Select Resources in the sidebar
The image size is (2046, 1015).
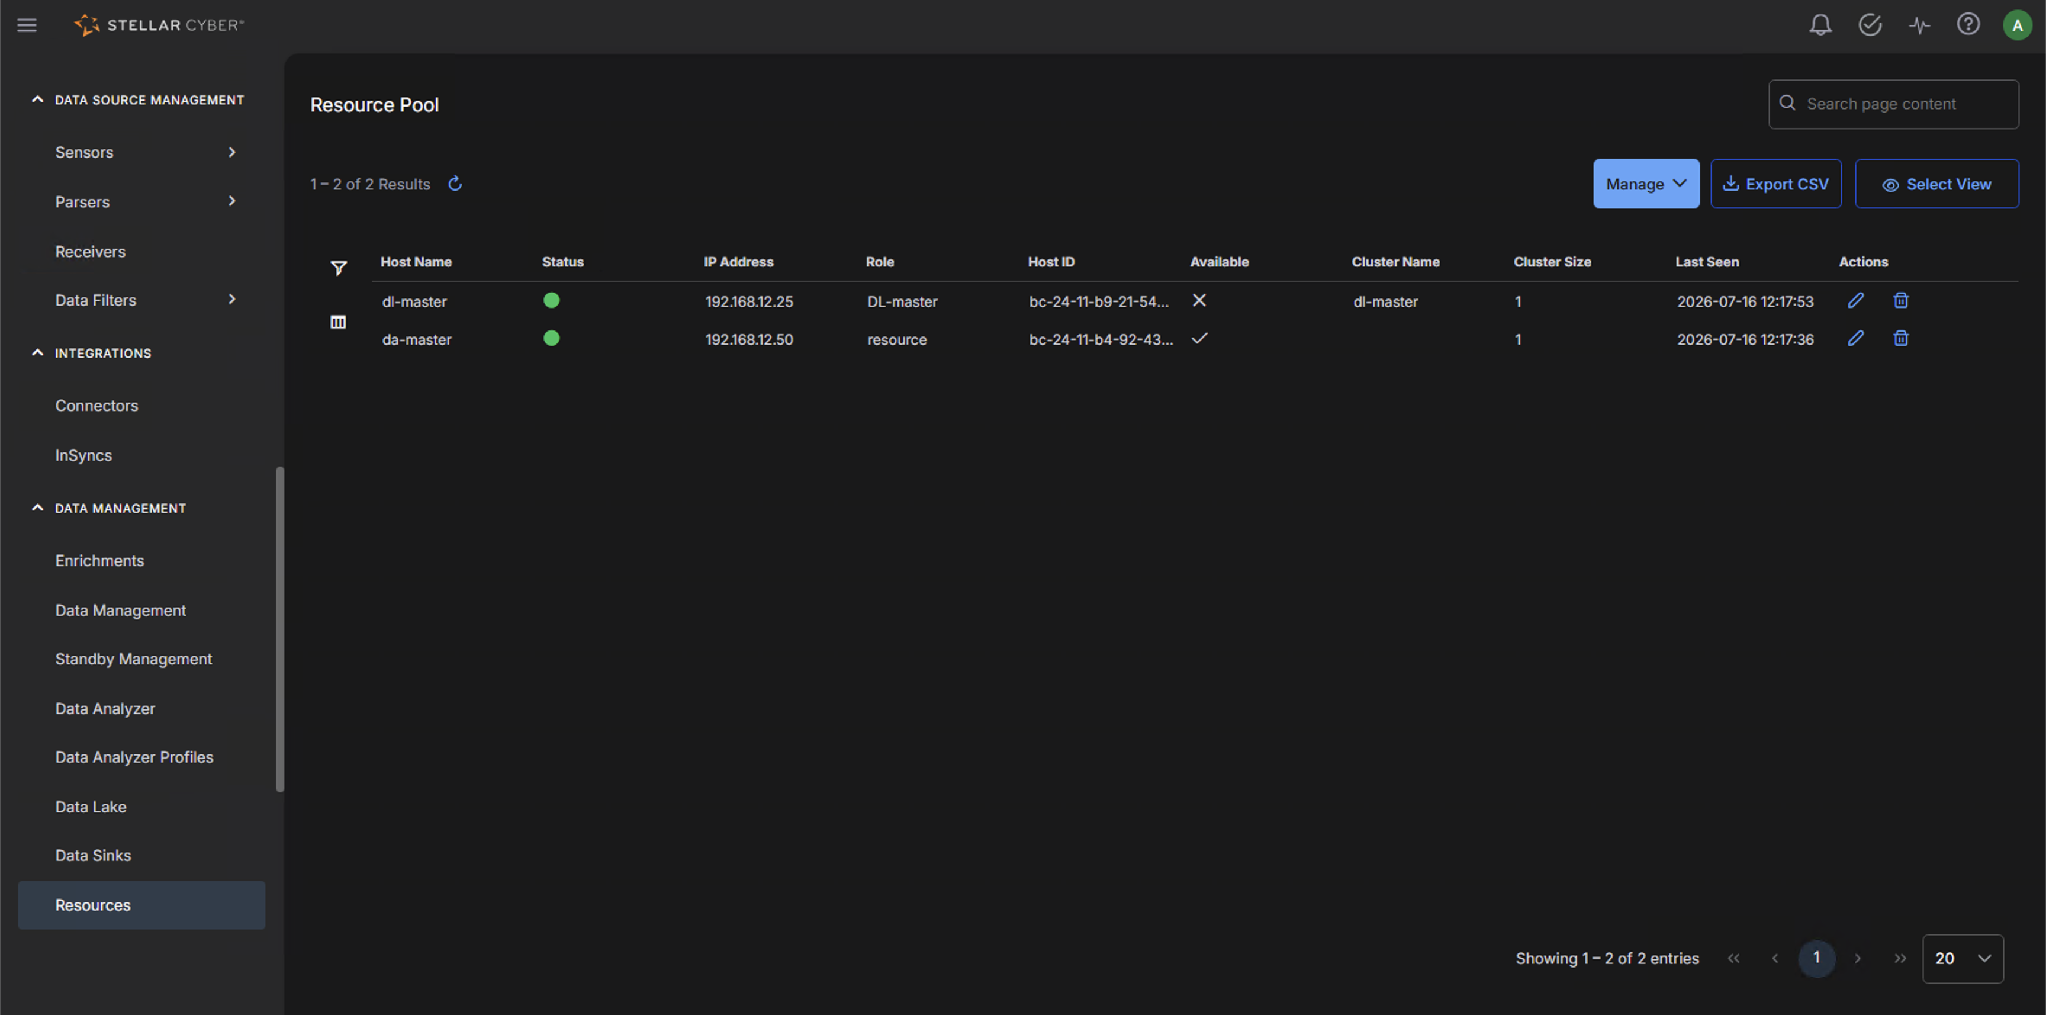pos(141,905)
